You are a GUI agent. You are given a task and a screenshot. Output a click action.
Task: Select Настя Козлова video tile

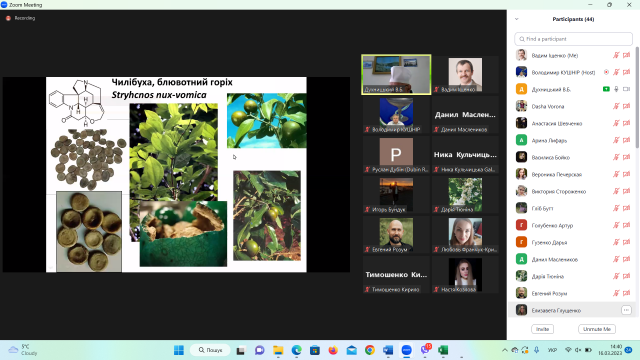[465, 275]
